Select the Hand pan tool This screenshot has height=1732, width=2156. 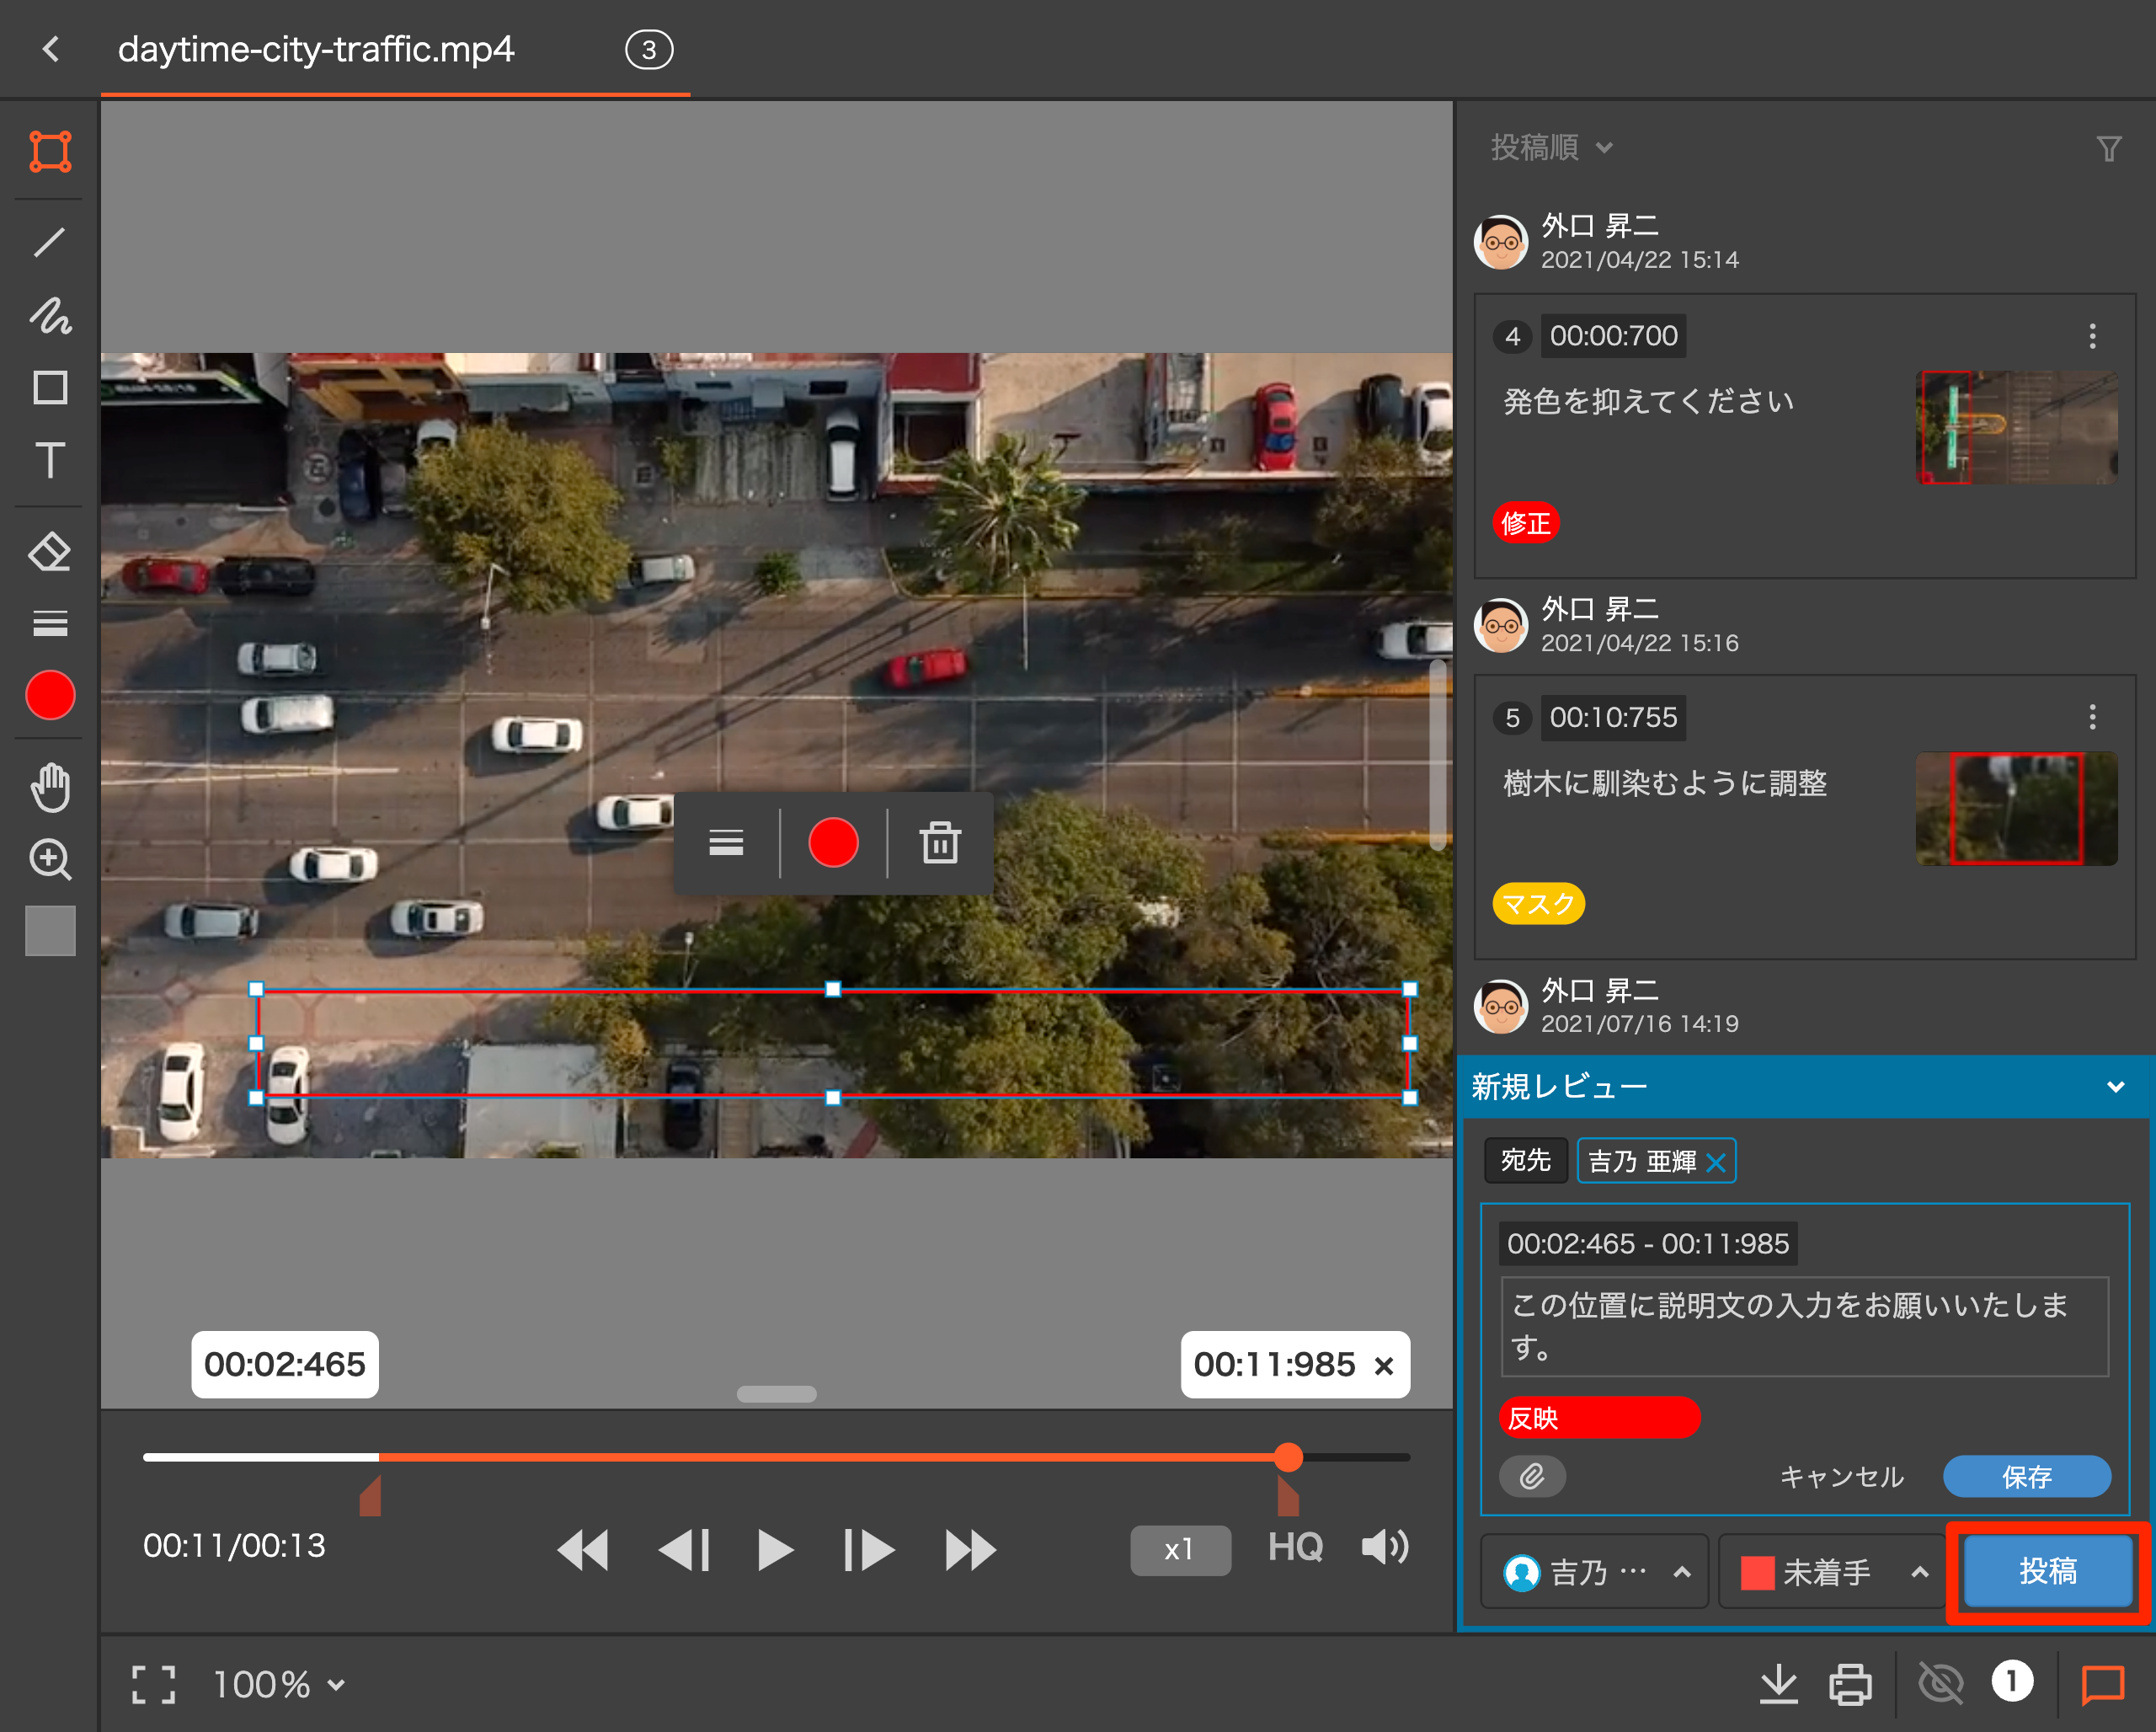pos(50,787)
